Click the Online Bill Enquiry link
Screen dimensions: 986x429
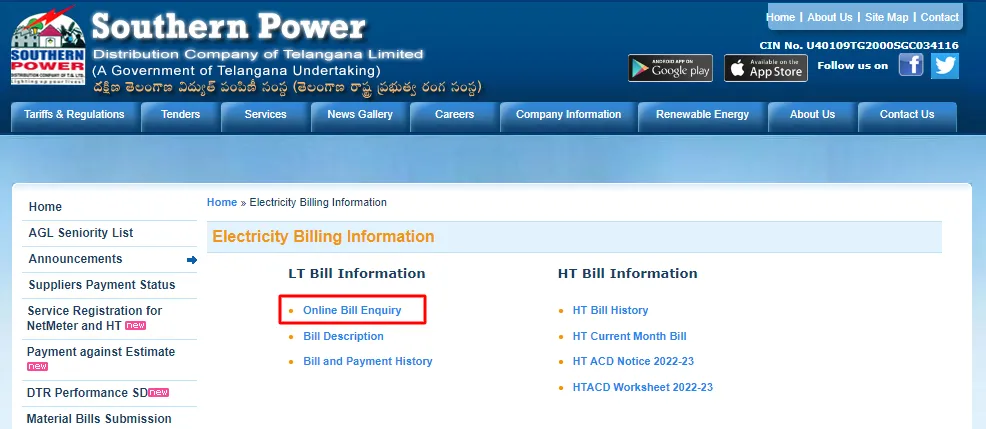coord(352,310)
